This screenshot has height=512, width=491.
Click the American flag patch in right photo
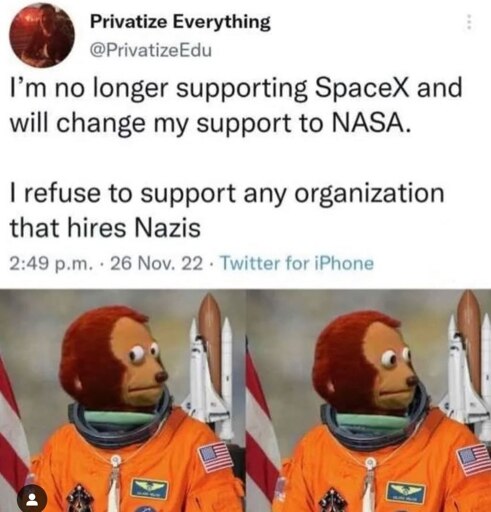point(473,459)
